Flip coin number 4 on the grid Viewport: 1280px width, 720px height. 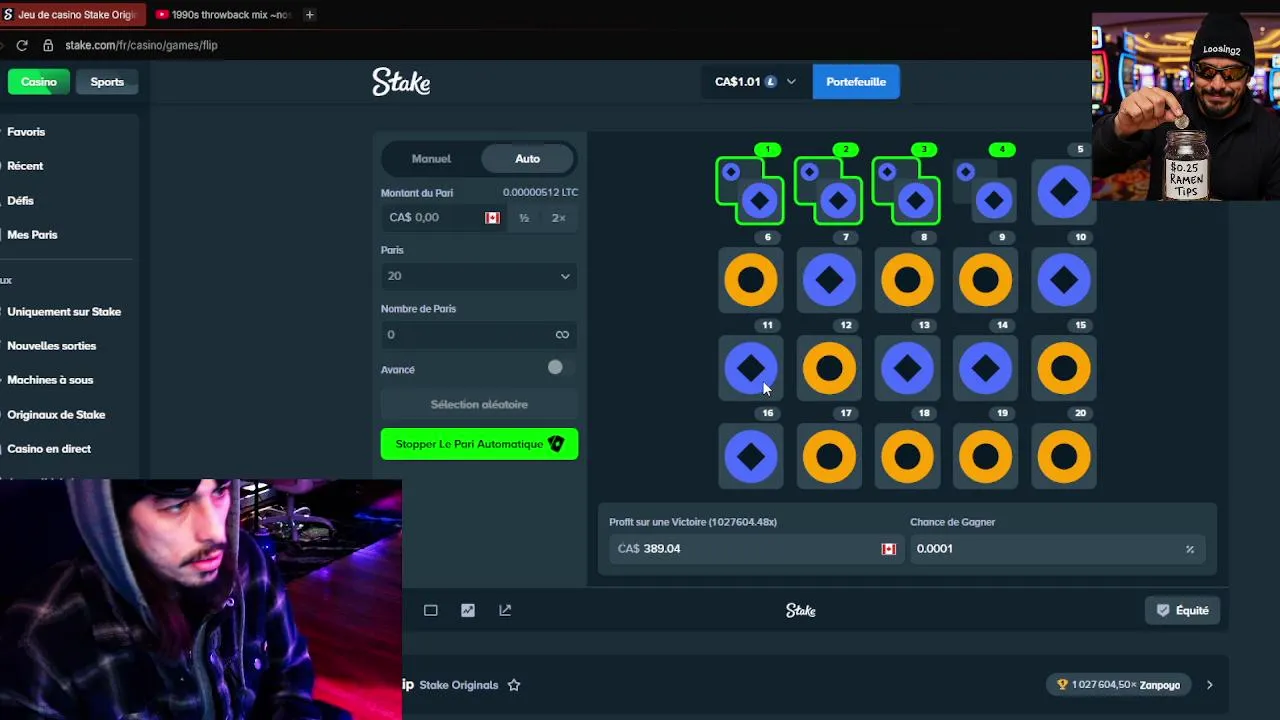984,191
